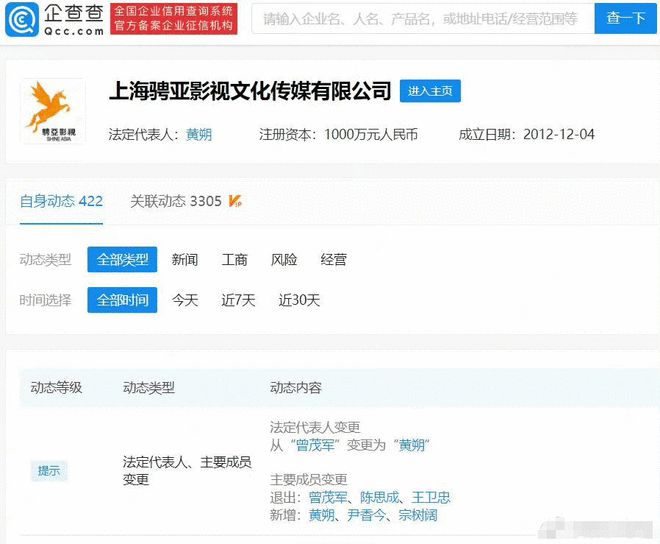The width and height of the screenshot is (660, 544).
Task: Filter dynamics by 新闻 type
Action: click(185, 260)
